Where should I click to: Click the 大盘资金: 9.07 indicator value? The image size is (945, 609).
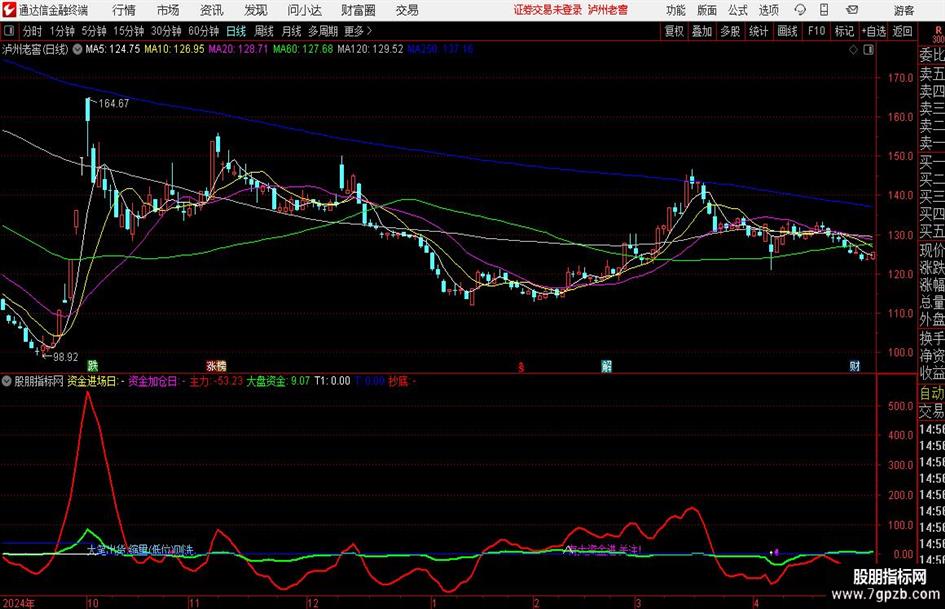click(278, 381)
